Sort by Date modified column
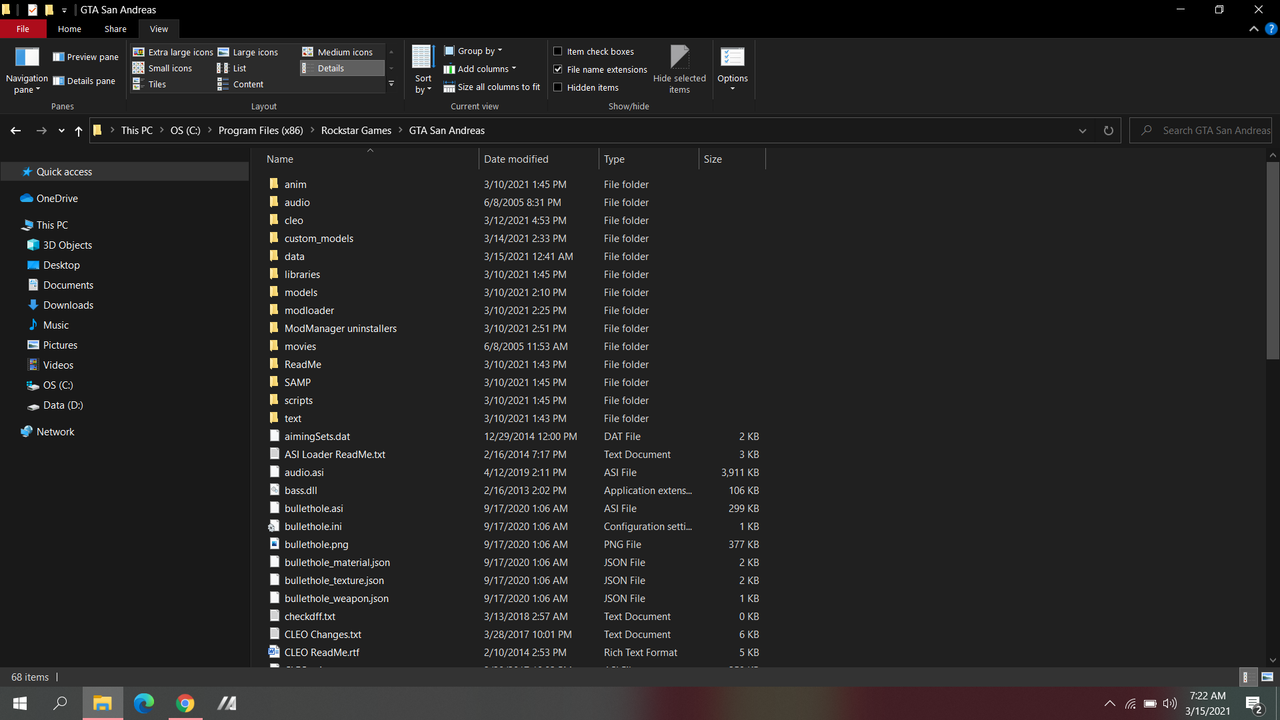The height and width of the screenshot is (720, 1280). tap(539, 159)
